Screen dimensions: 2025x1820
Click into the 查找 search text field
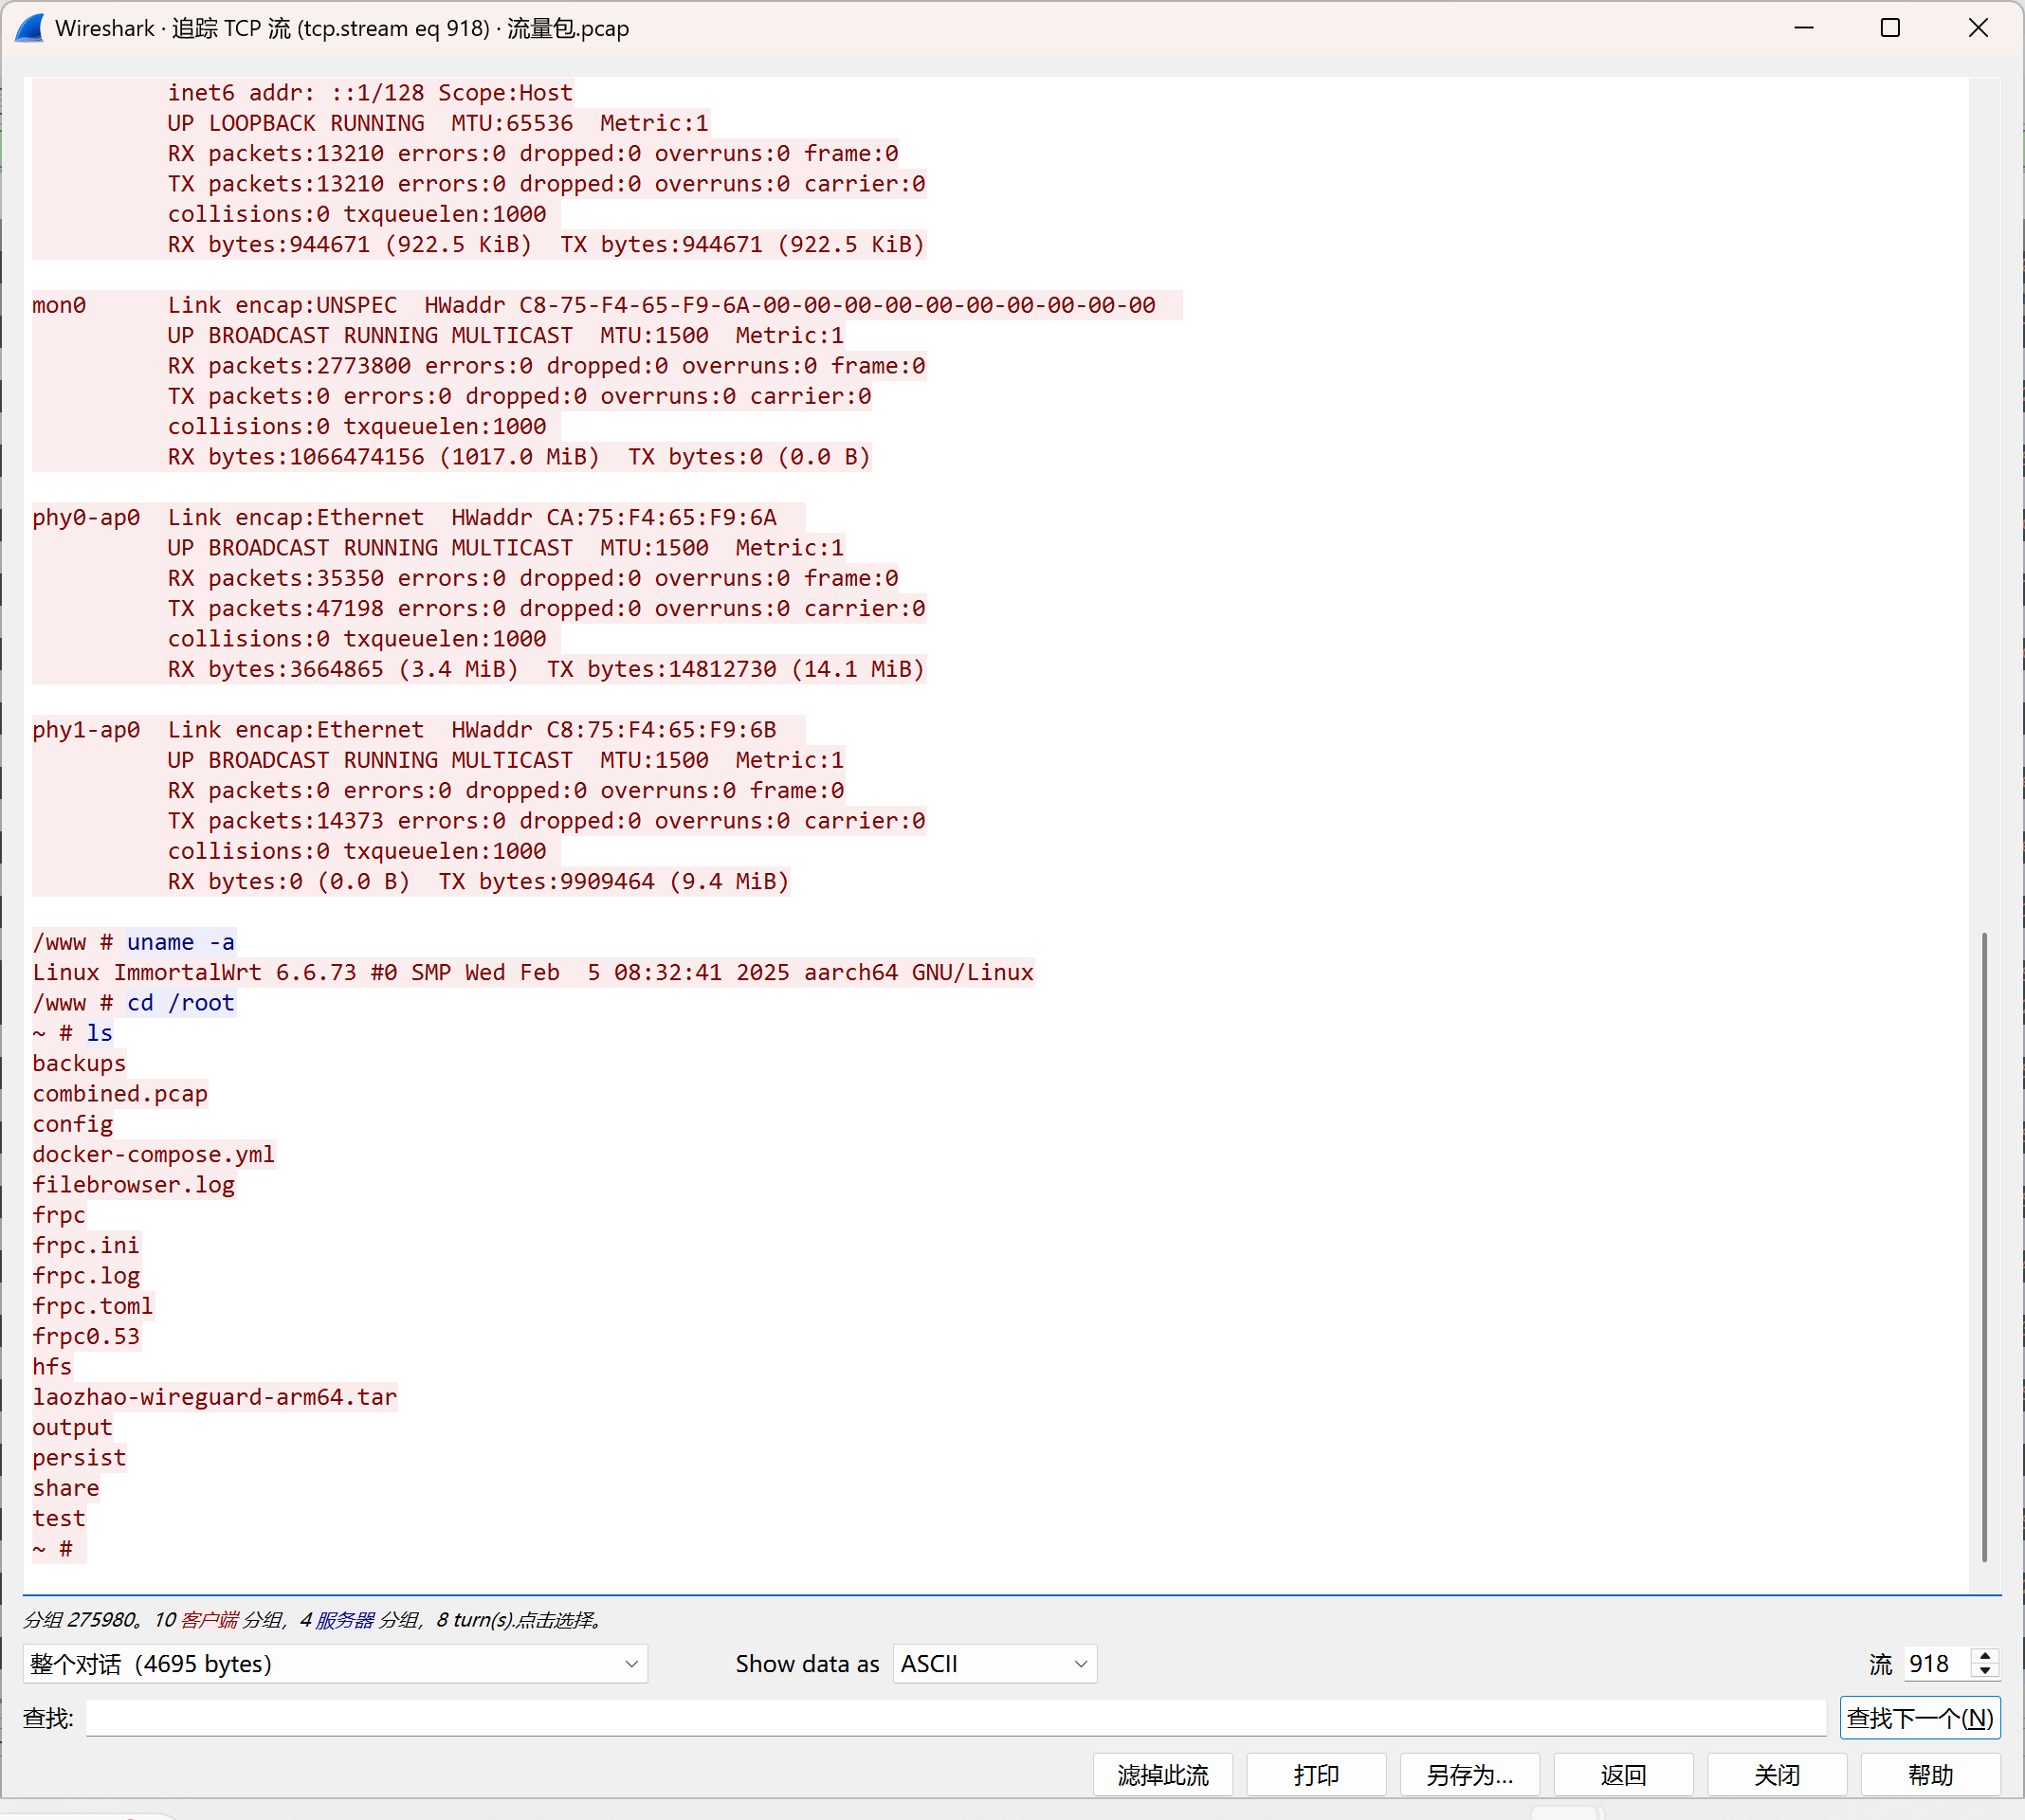pos(955,1718)
